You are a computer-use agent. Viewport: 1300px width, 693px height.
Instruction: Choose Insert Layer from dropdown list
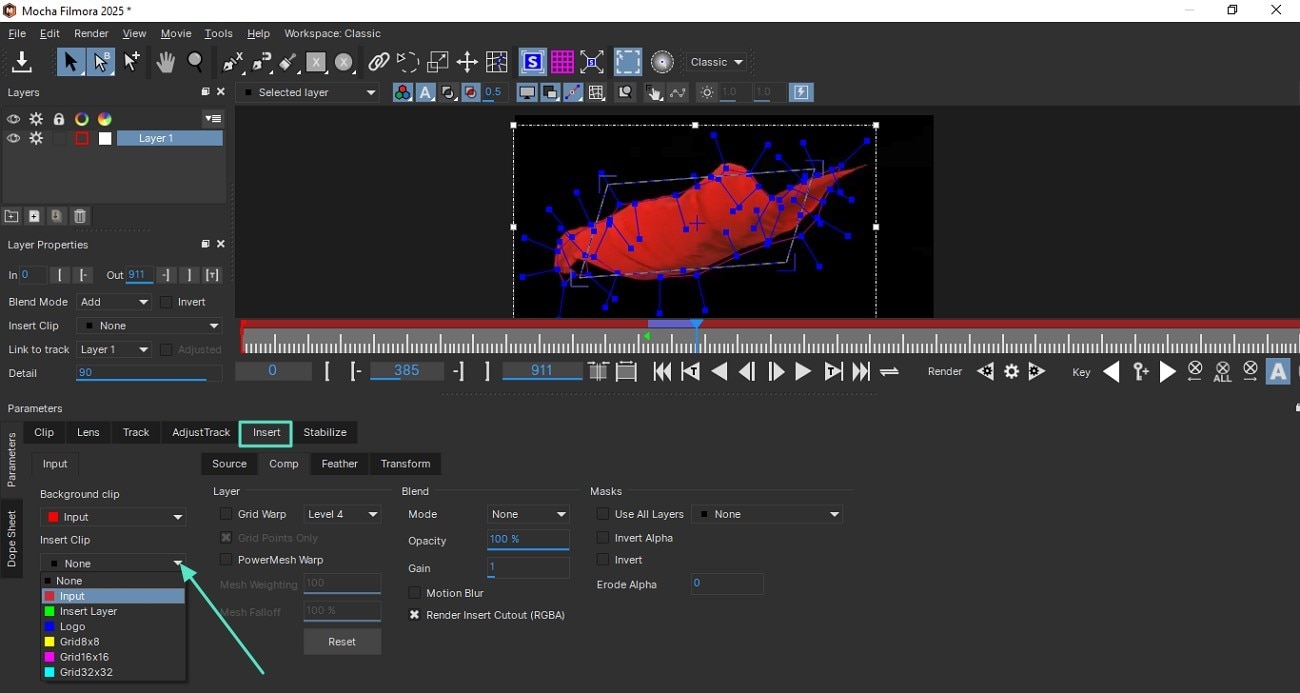(x=113, y=611)
